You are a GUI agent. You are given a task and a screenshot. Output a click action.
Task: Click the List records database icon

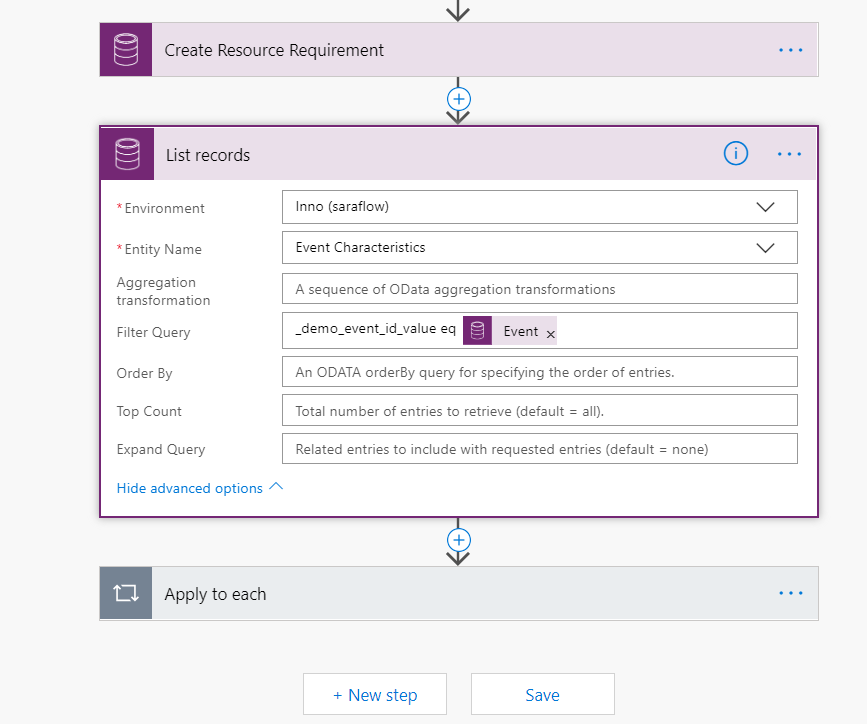tap(127, 154)
